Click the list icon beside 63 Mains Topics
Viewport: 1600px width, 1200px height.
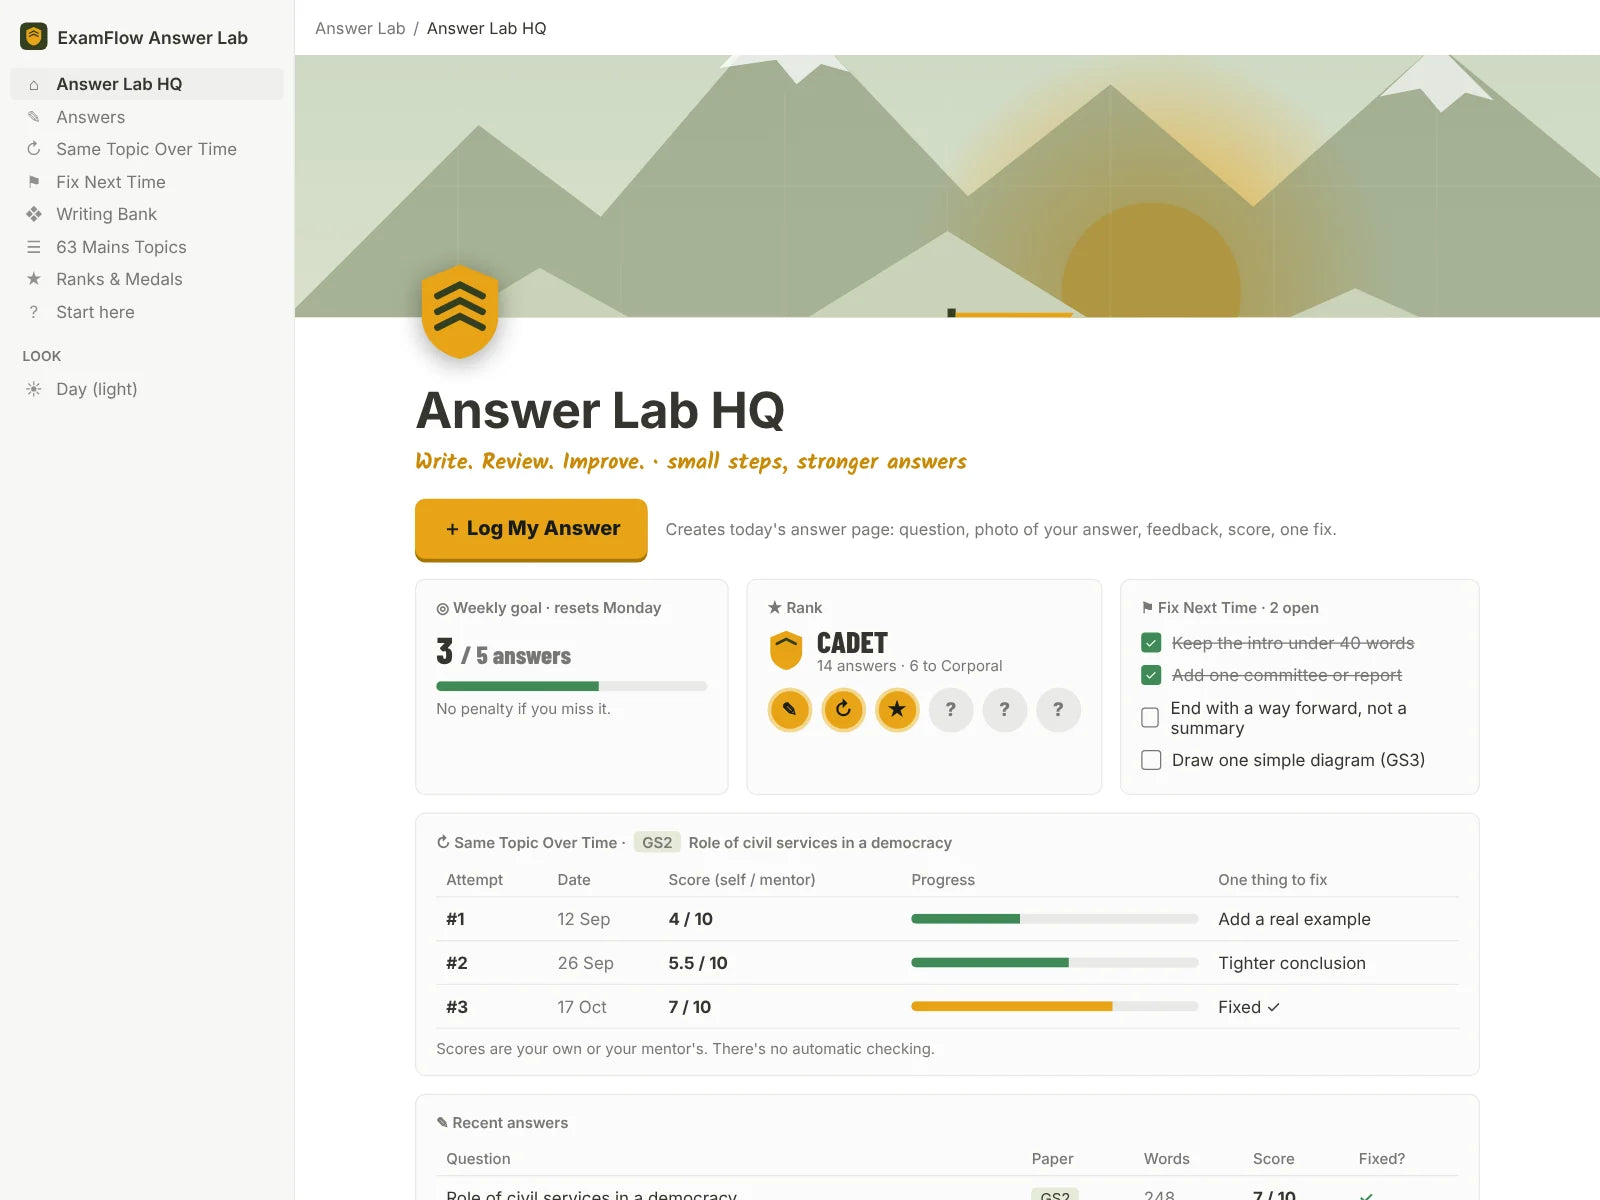click(34, 247)
